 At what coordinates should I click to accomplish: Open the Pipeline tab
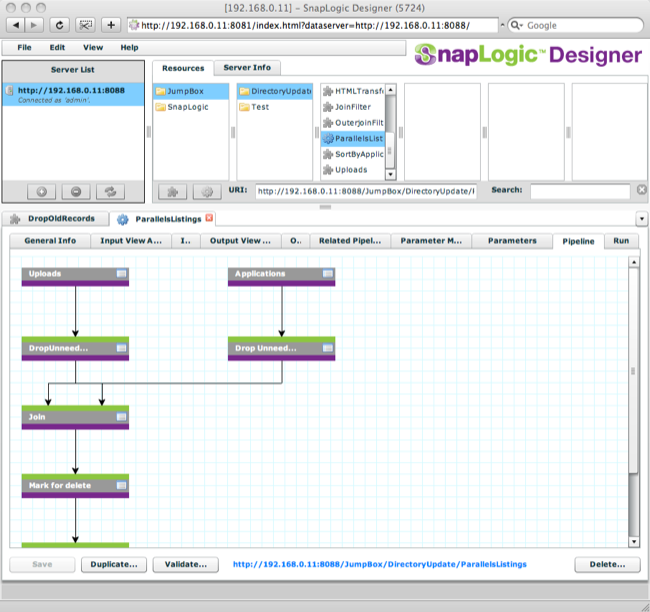tap(578, 241)
